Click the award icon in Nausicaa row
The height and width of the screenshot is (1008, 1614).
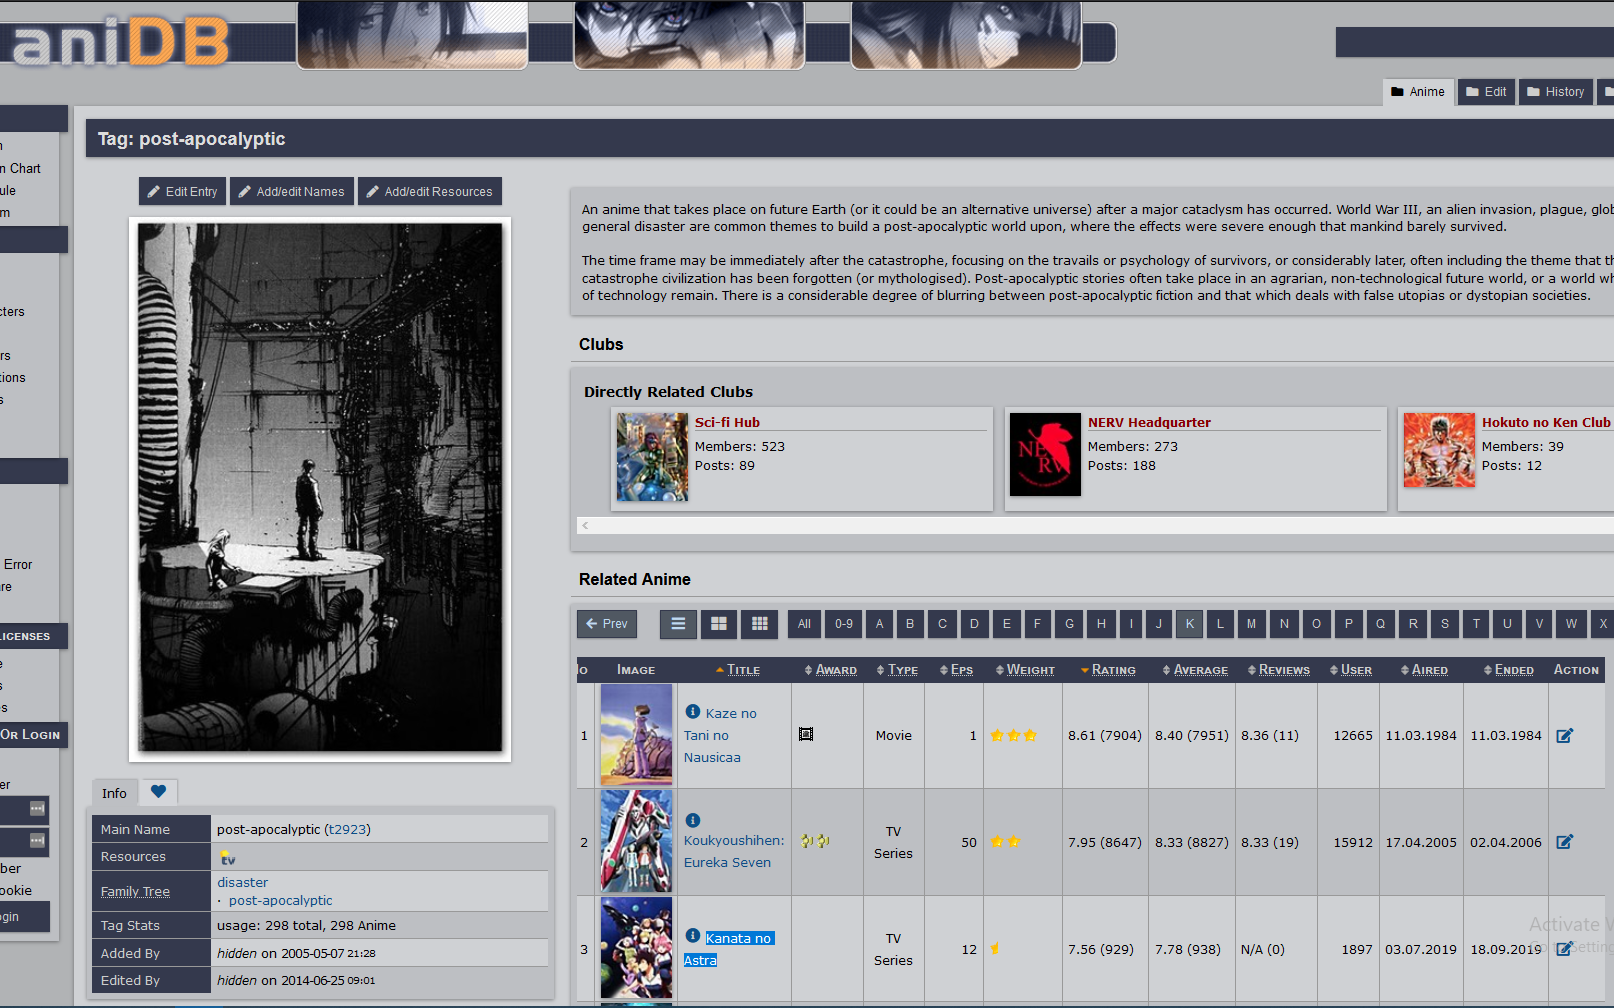click(806, 734)
